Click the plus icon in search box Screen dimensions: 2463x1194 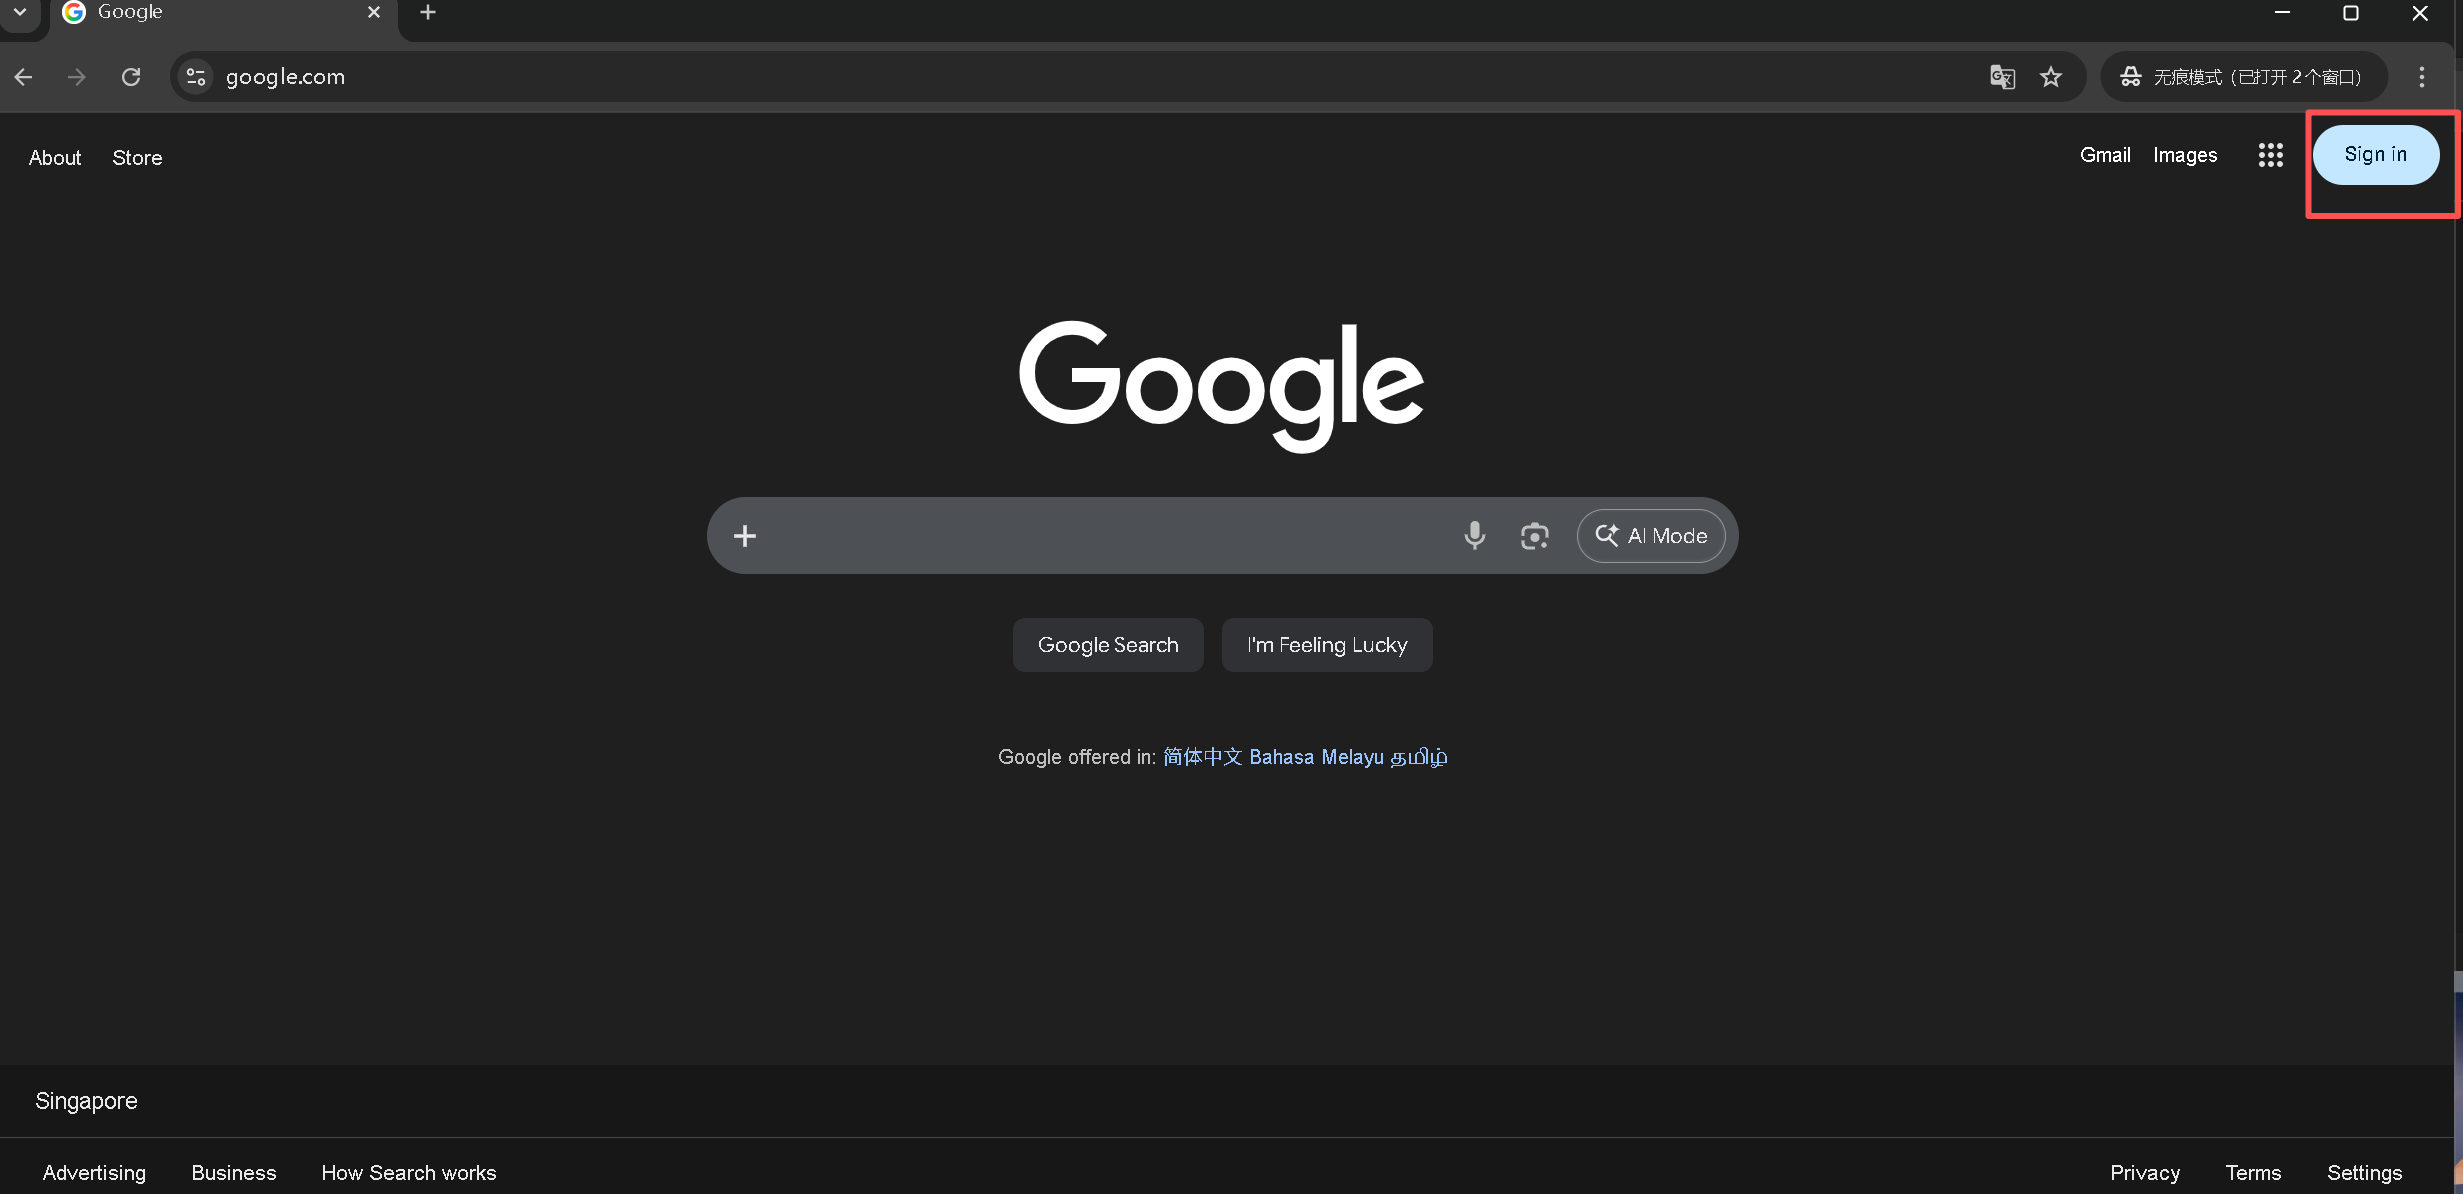pyautogui.click(x=745, y=536)
